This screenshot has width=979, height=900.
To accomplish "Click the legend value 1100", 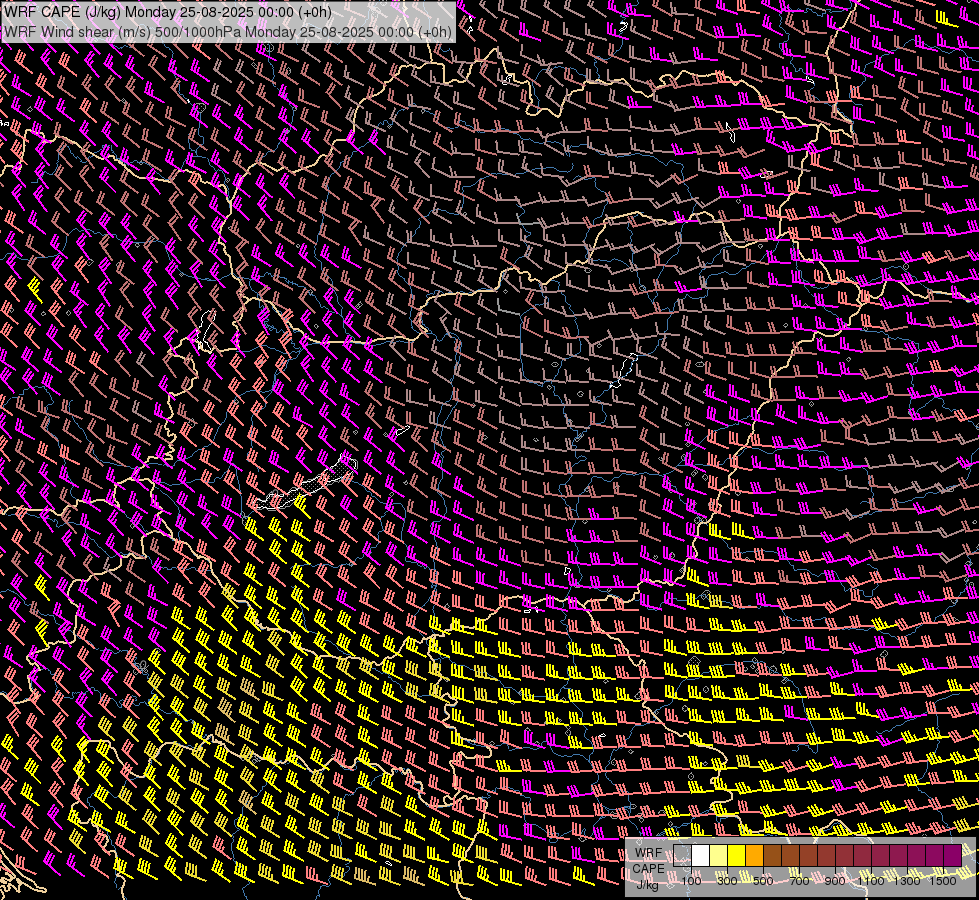I will [x=871, y=881].
